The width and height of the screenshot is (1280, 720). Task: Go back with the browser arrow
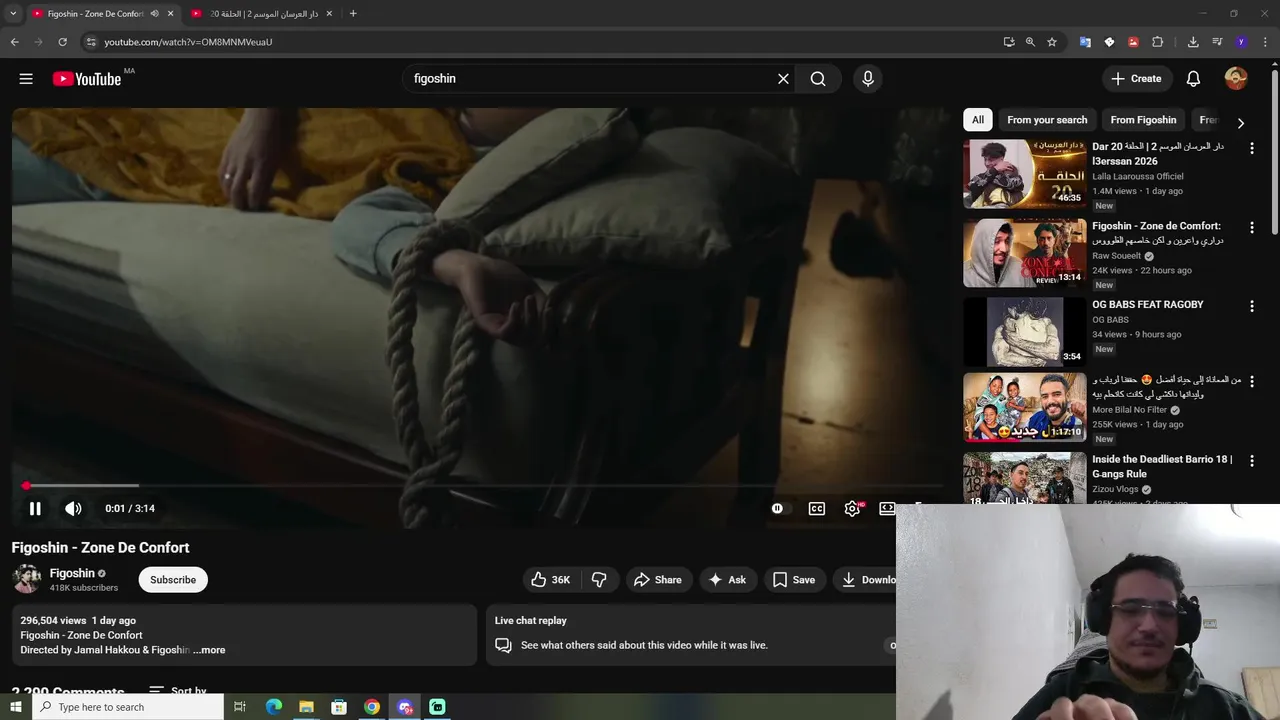14,42
